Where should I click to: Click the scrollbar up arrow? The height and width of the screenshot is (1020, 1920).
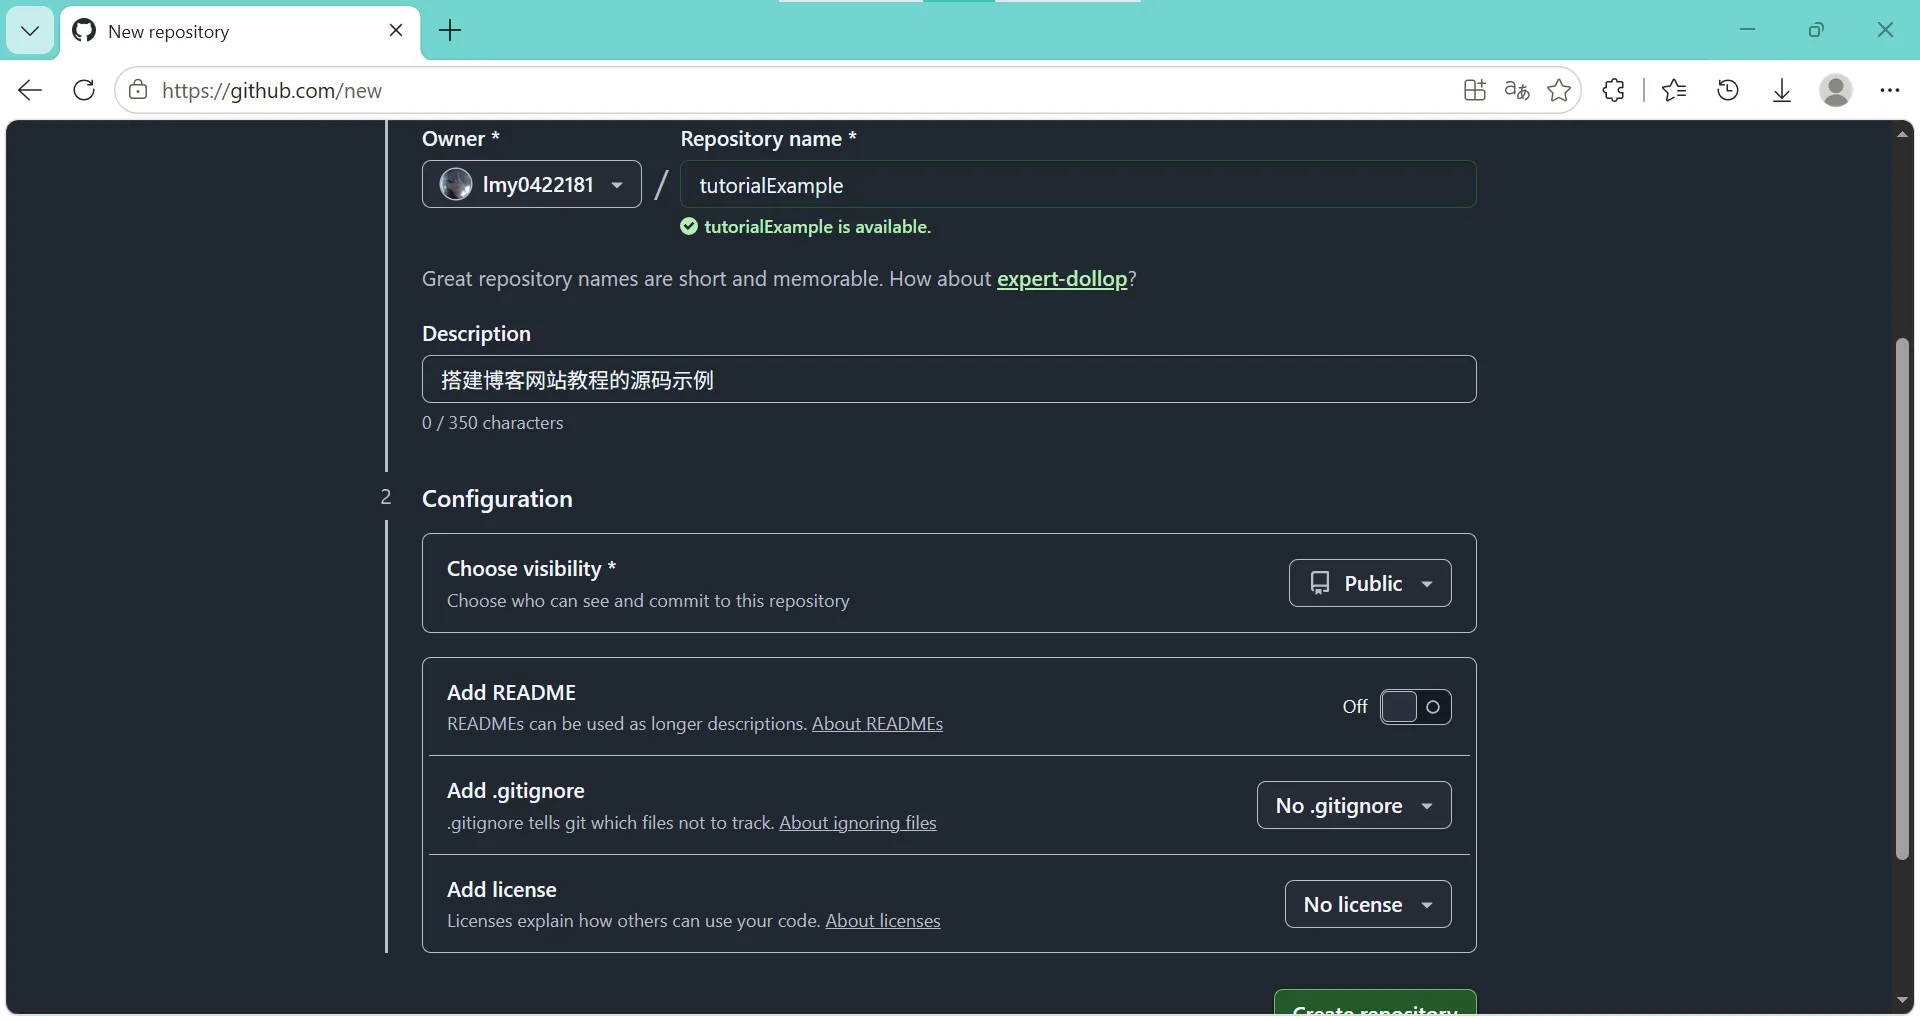(1902, 134)
